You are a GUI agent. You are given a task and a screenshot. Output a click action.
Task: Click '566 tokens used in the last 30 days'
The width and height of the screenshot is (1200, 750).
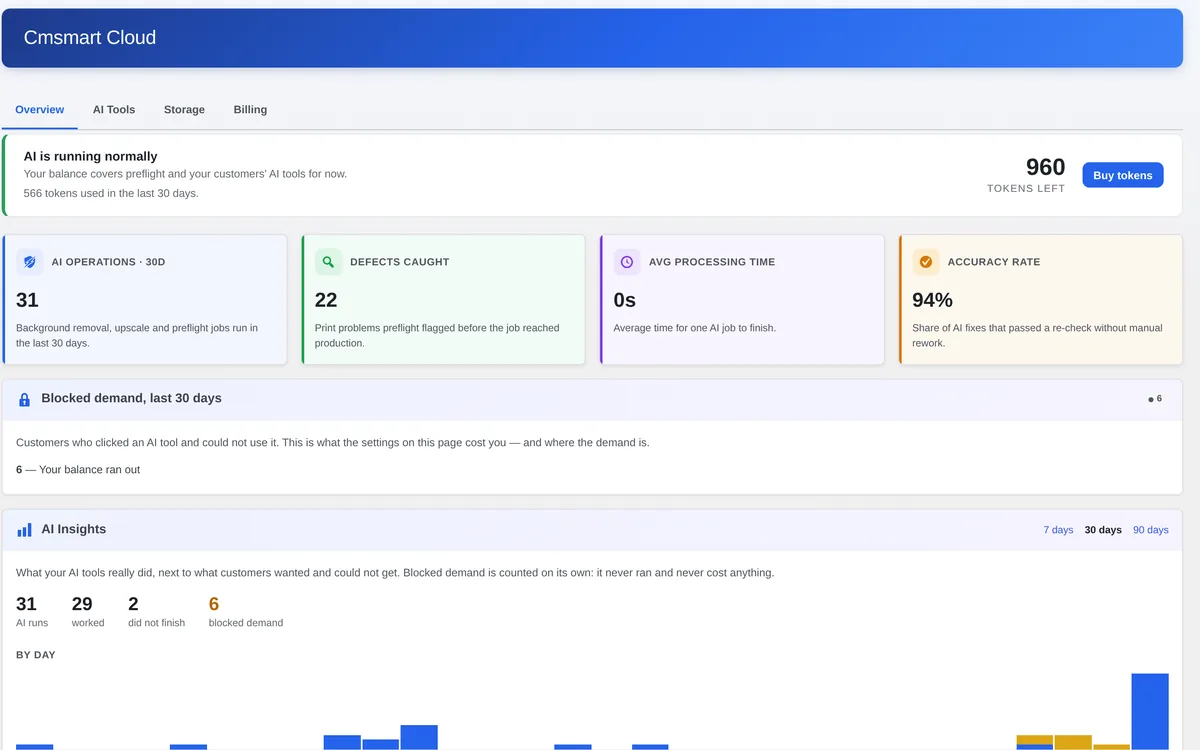tap(111, 193)
